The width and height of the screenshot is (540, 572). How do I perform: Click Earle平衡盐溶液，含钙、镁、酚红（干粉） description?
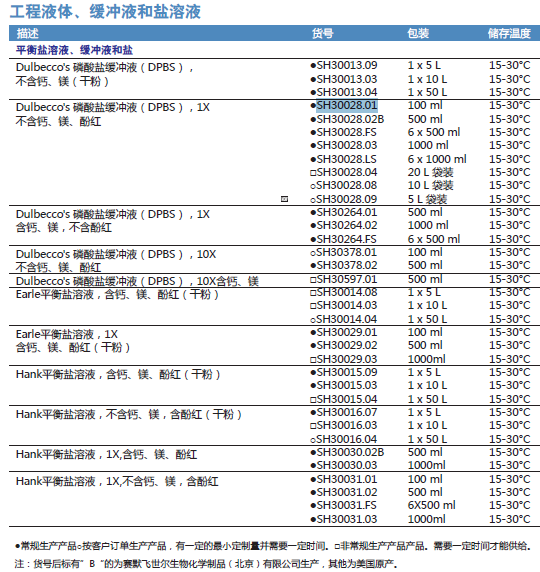pyautogui.click(x=117, y=294)
